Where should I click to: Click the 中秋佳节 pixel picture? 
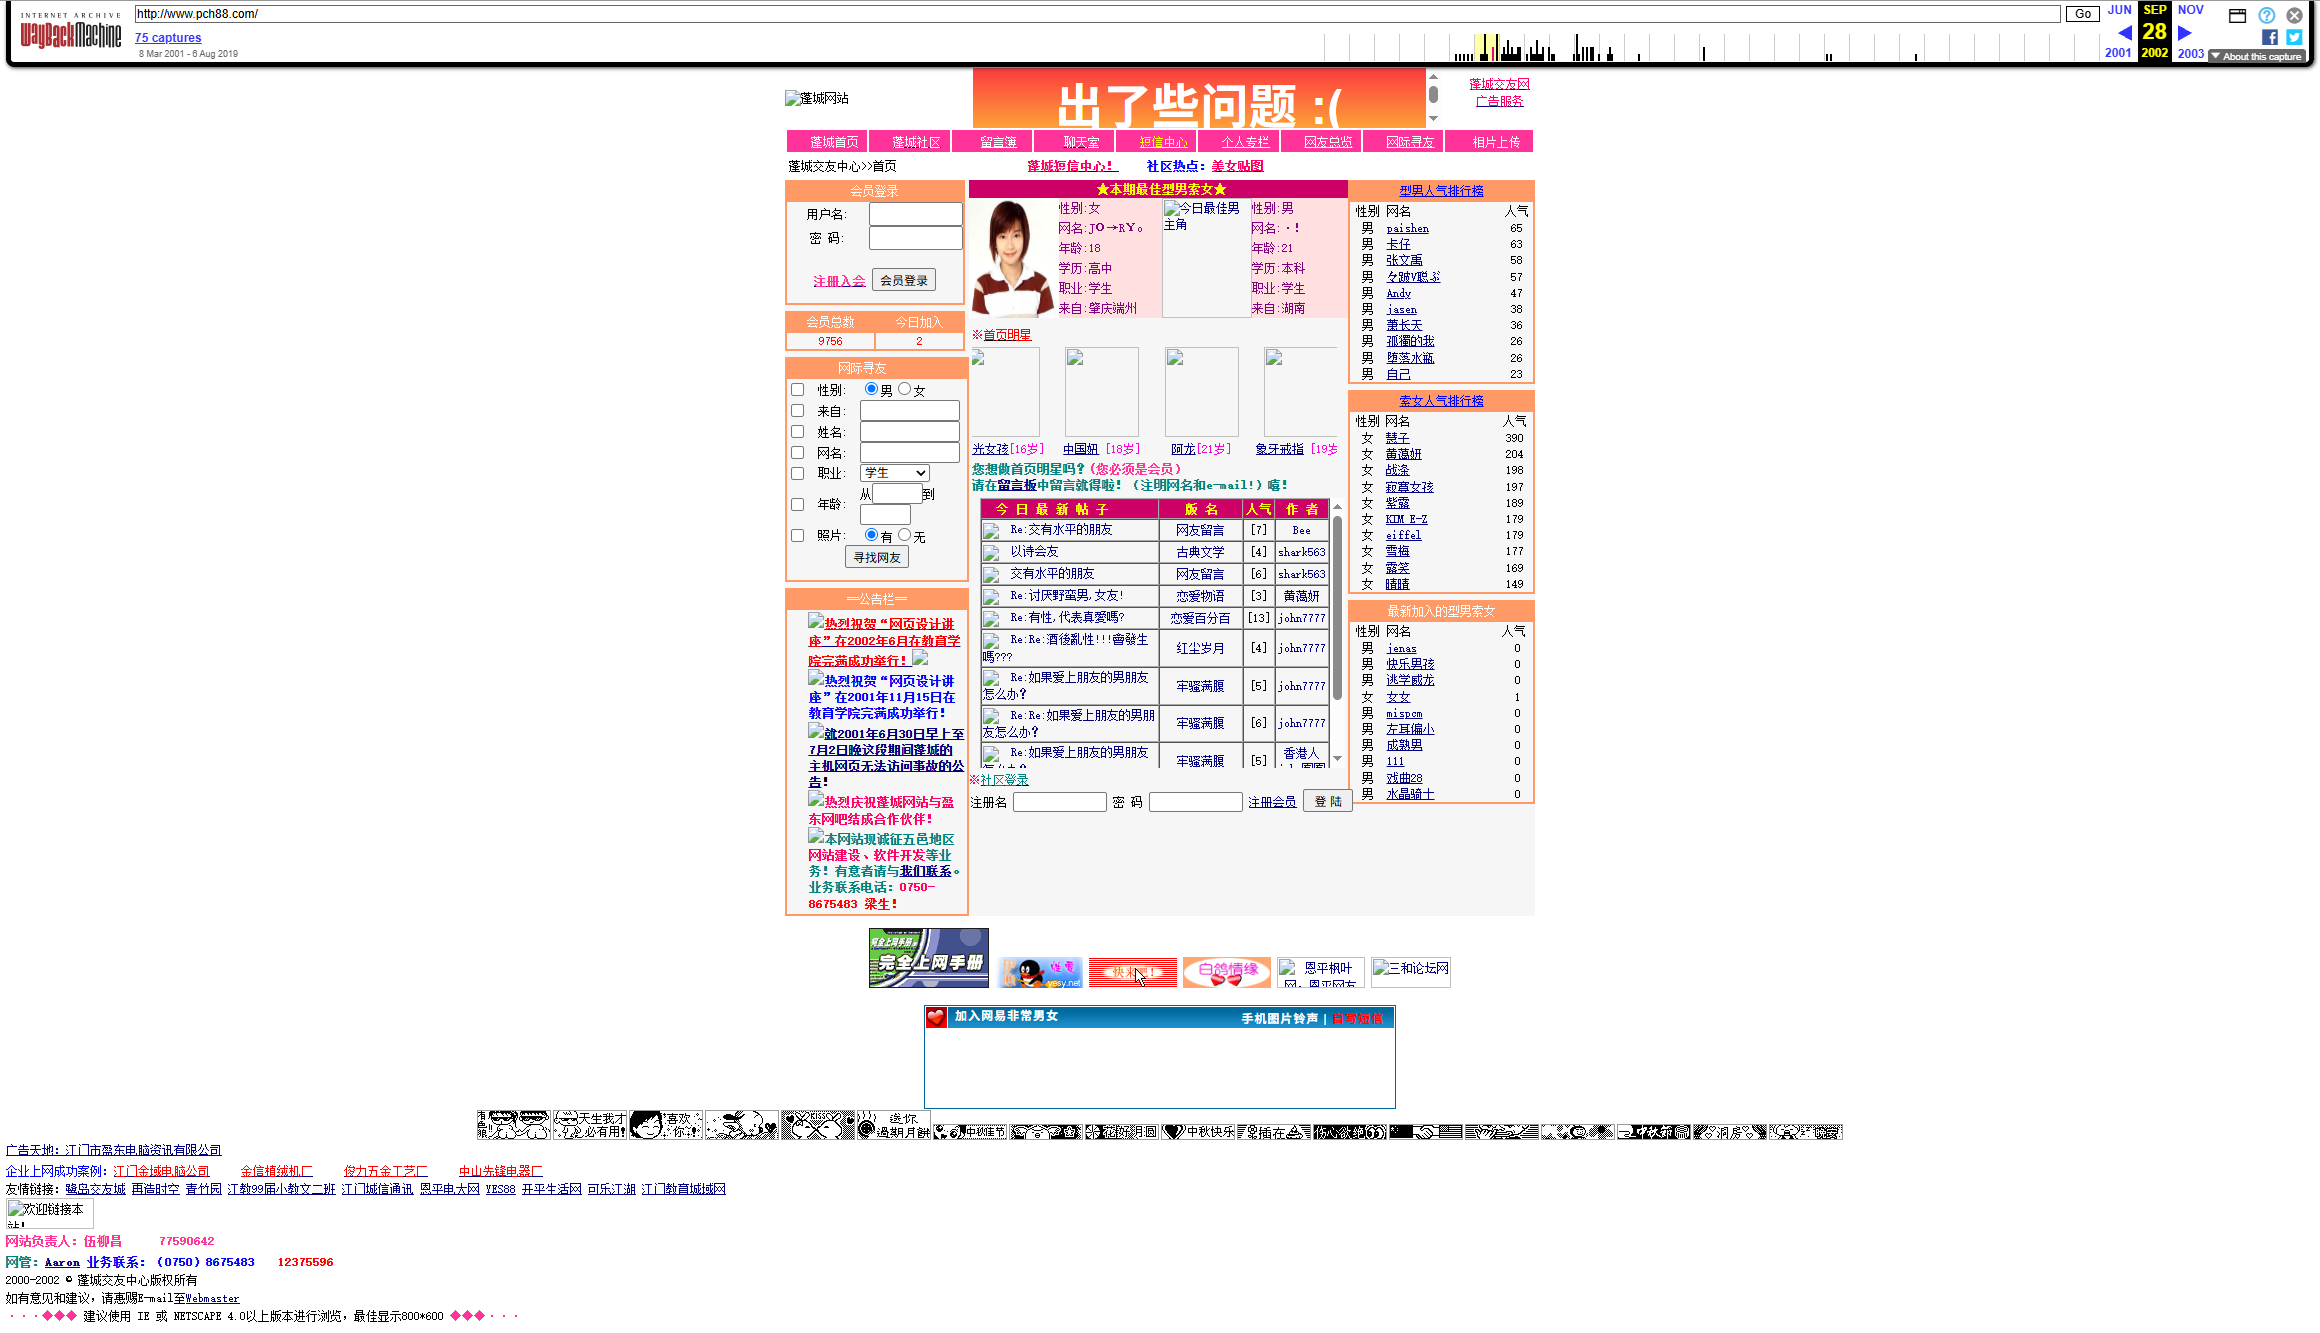pyautogui.click(x=970, y=1132)
